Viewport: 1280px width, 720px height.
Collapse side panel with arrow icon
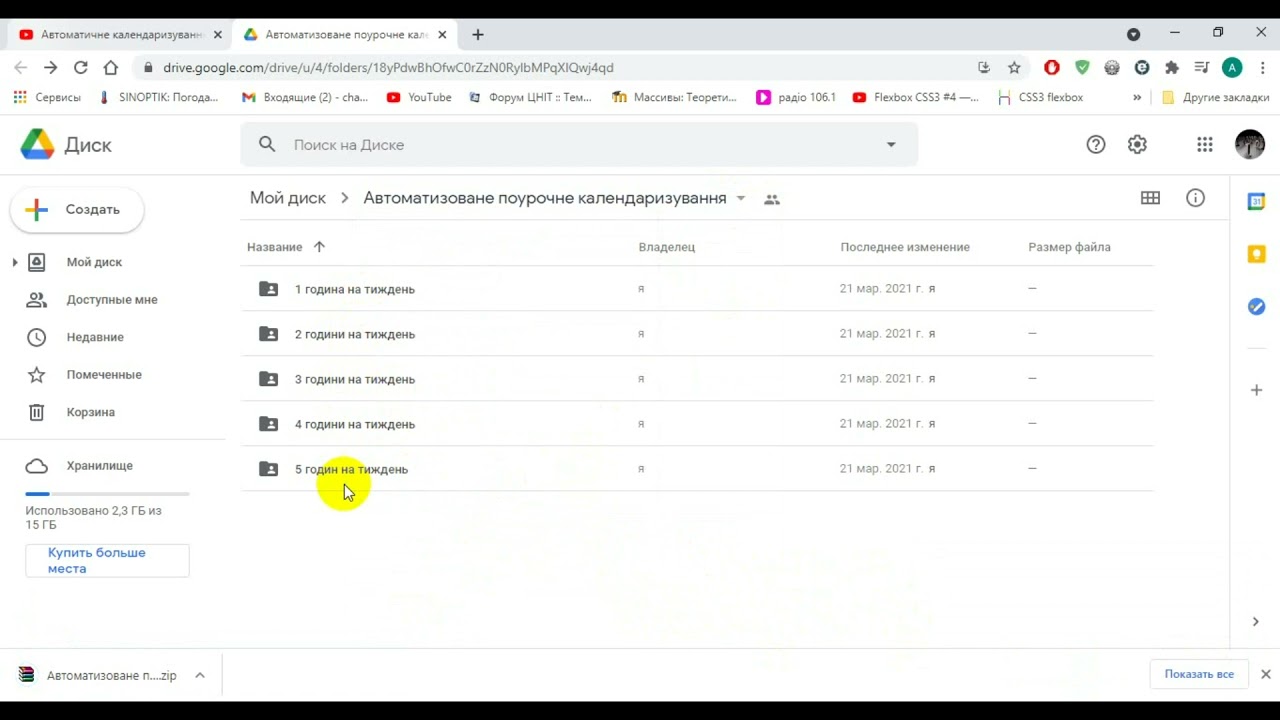click(1256, 621)
